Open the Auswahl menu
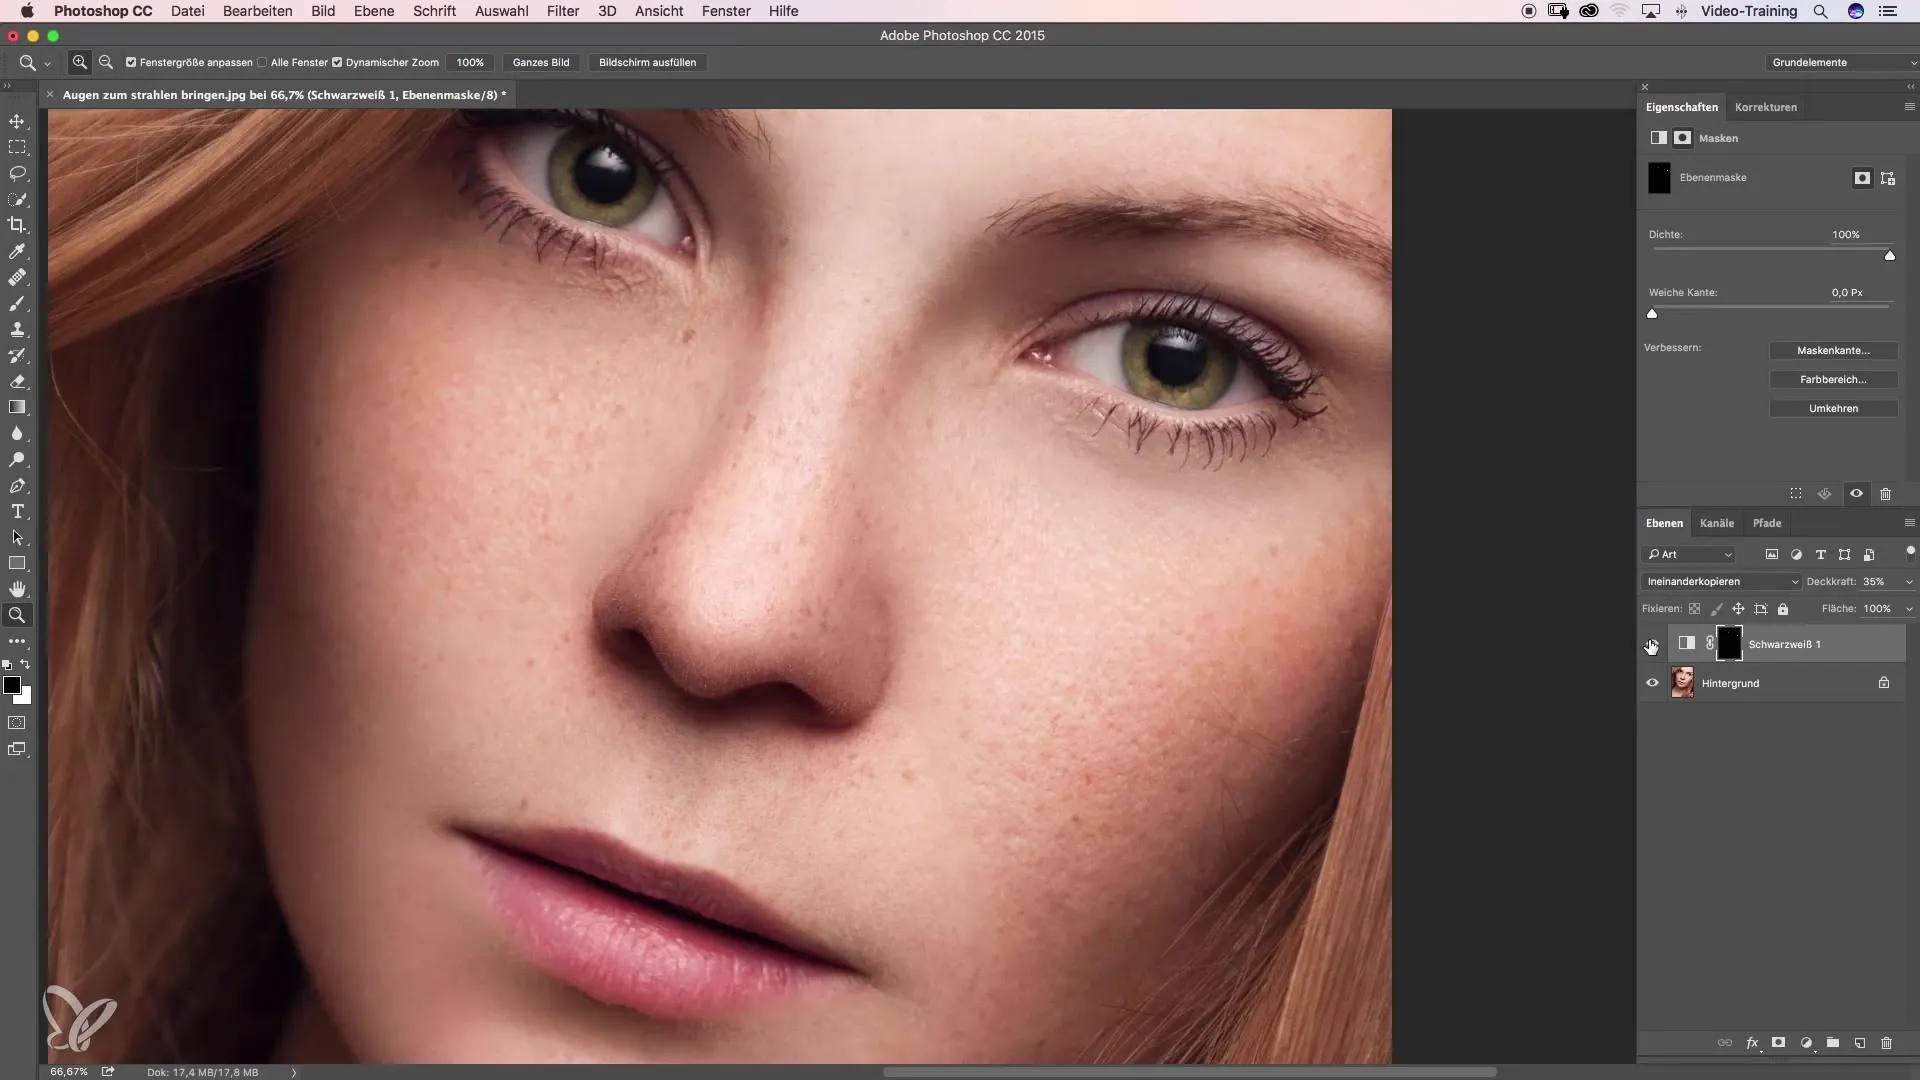Viewport: 1920px width, 1080px height. point(502,11)
